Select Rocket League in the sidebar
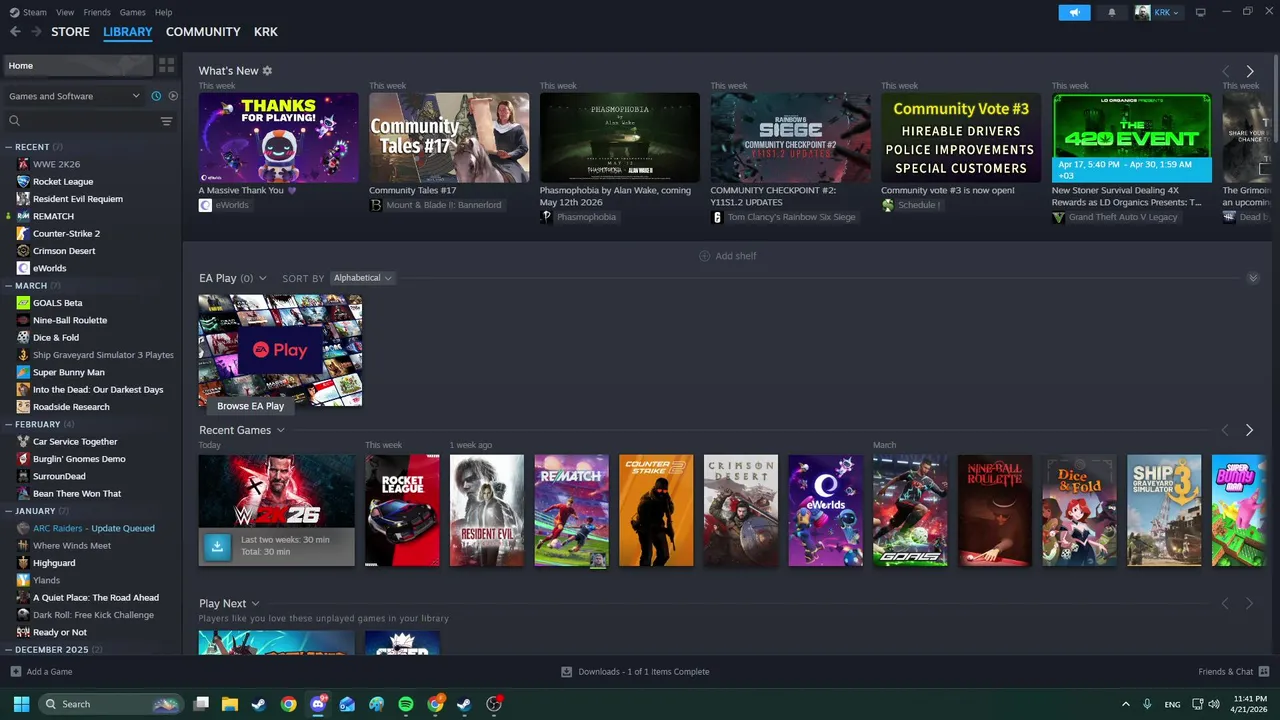This screenshot has width=1280, height=720. pos(63,181)
